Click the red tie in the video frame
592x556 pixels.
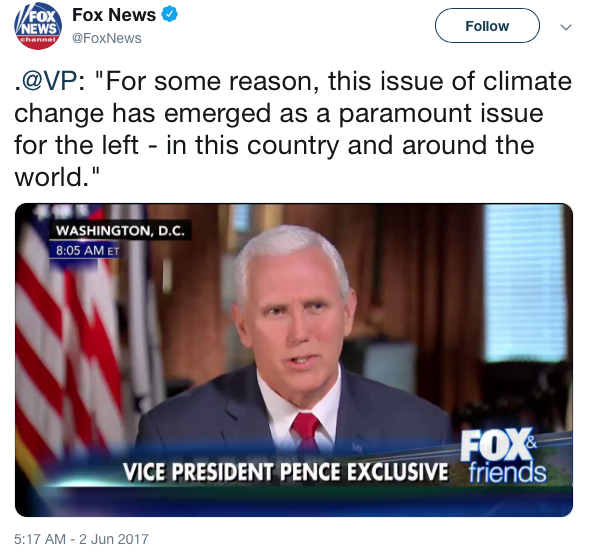pos(306,428)
